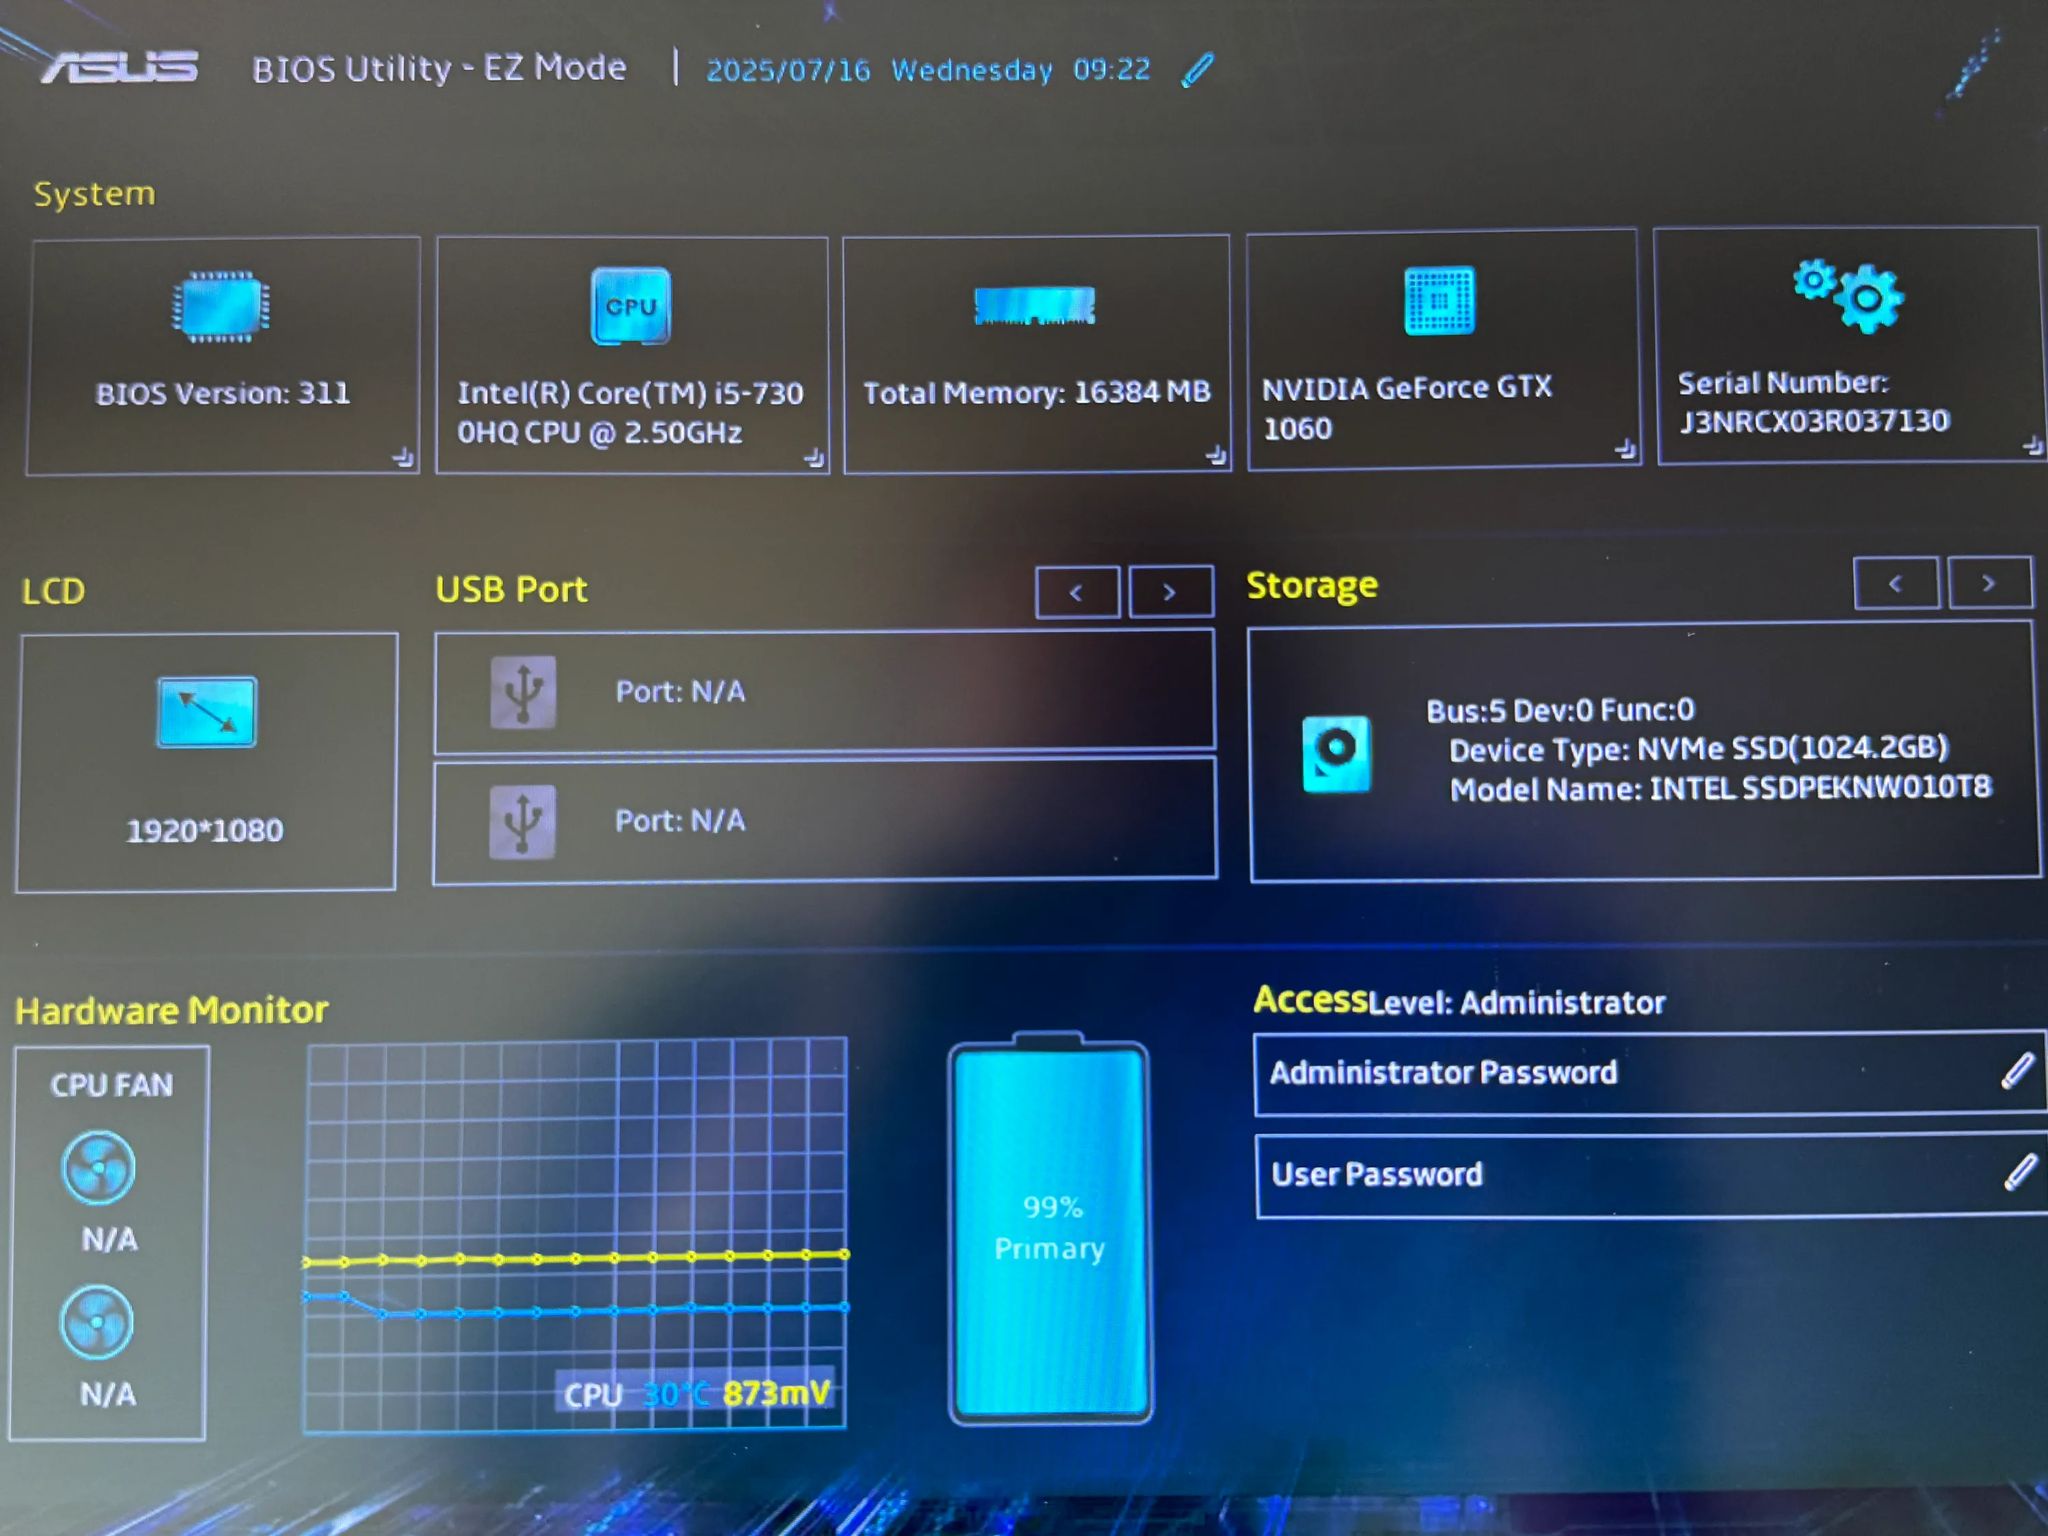Viewport: 2048px width, 1536px height.
Task: Show previous Storage device
Action: click(x=1896, y=583)
